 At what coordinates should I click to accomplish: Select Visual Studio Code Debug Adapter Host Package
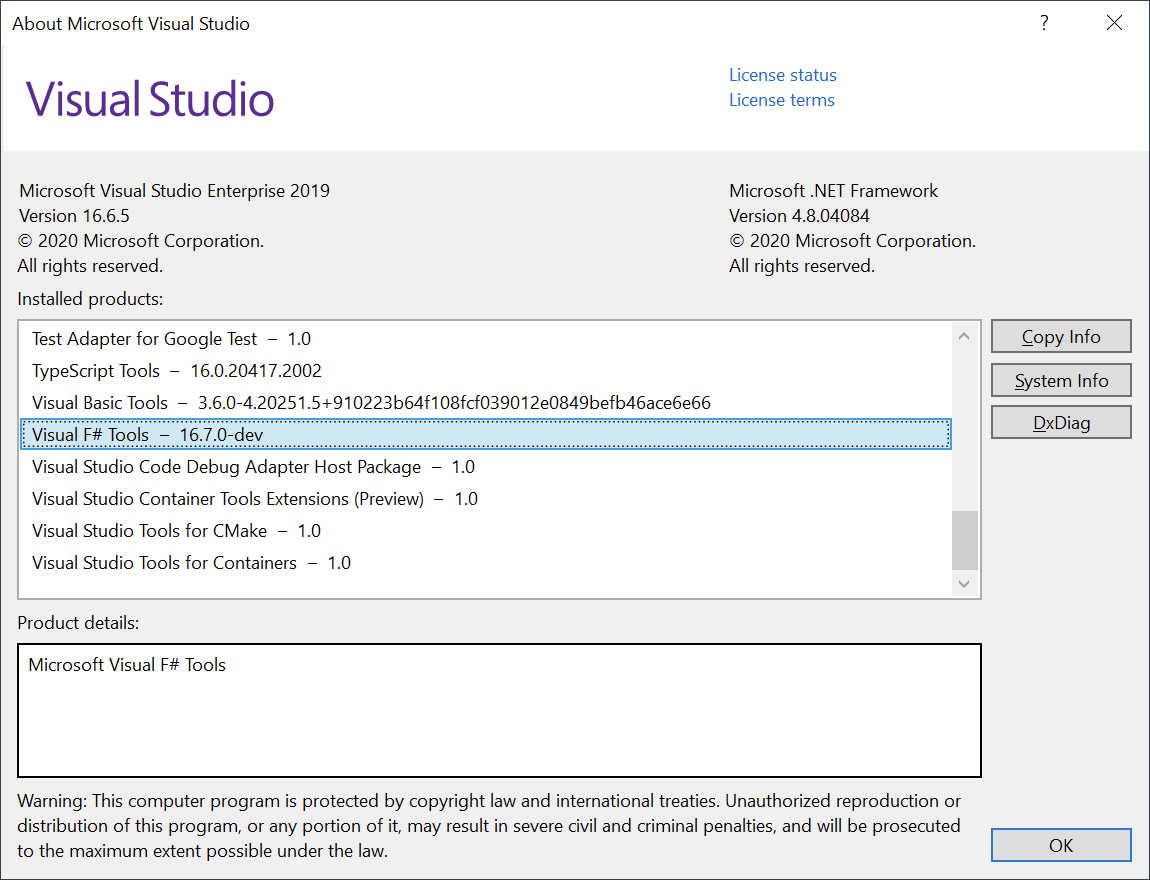486,466
